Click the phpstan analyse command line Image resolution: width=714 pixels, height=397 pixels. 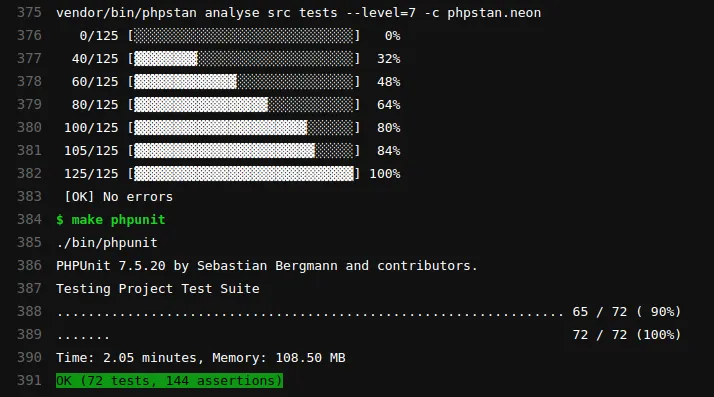pyautogui.click(x=298, y=13)
